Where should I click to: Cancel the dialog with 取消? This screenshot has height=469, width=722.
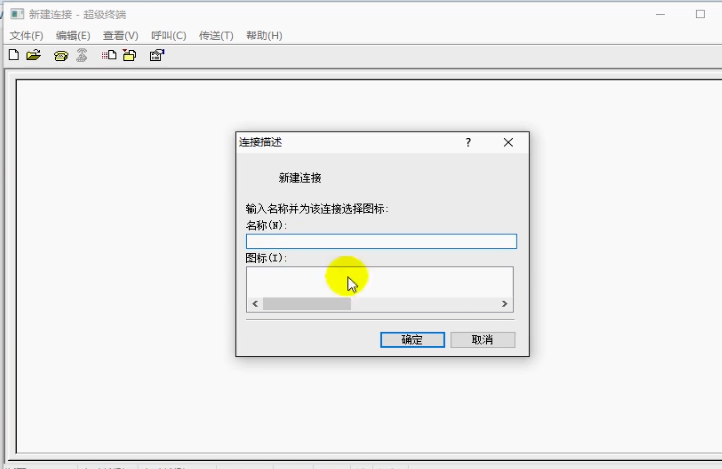483,340
